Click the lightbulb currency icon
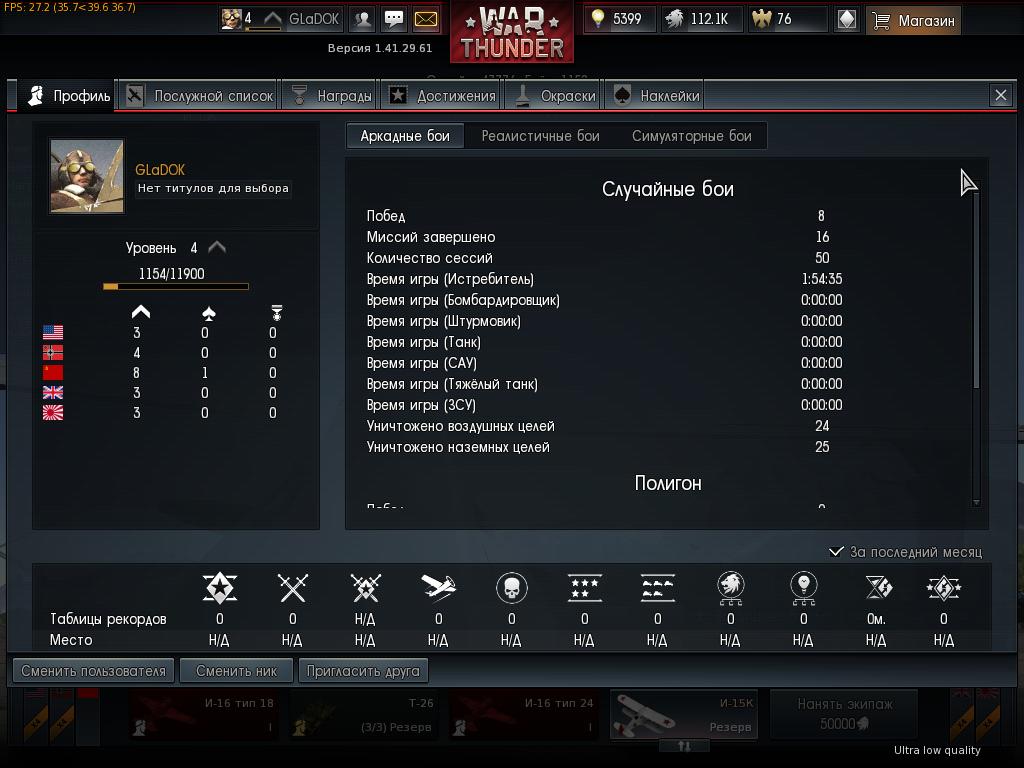Image resolution: width=1024 pixels, height=768 pixels. click(598, 18)
